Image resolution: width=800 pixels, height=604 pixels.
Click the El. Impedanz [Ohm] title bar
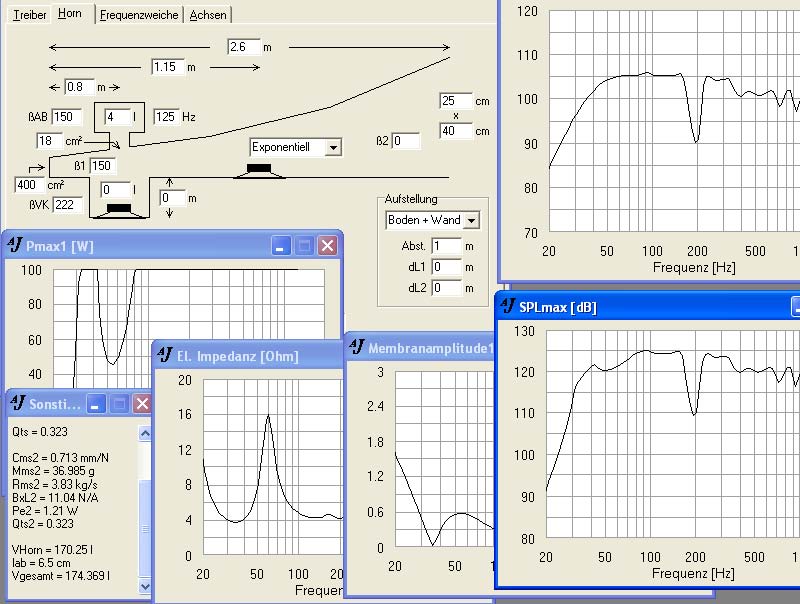[x=248, y=356]
